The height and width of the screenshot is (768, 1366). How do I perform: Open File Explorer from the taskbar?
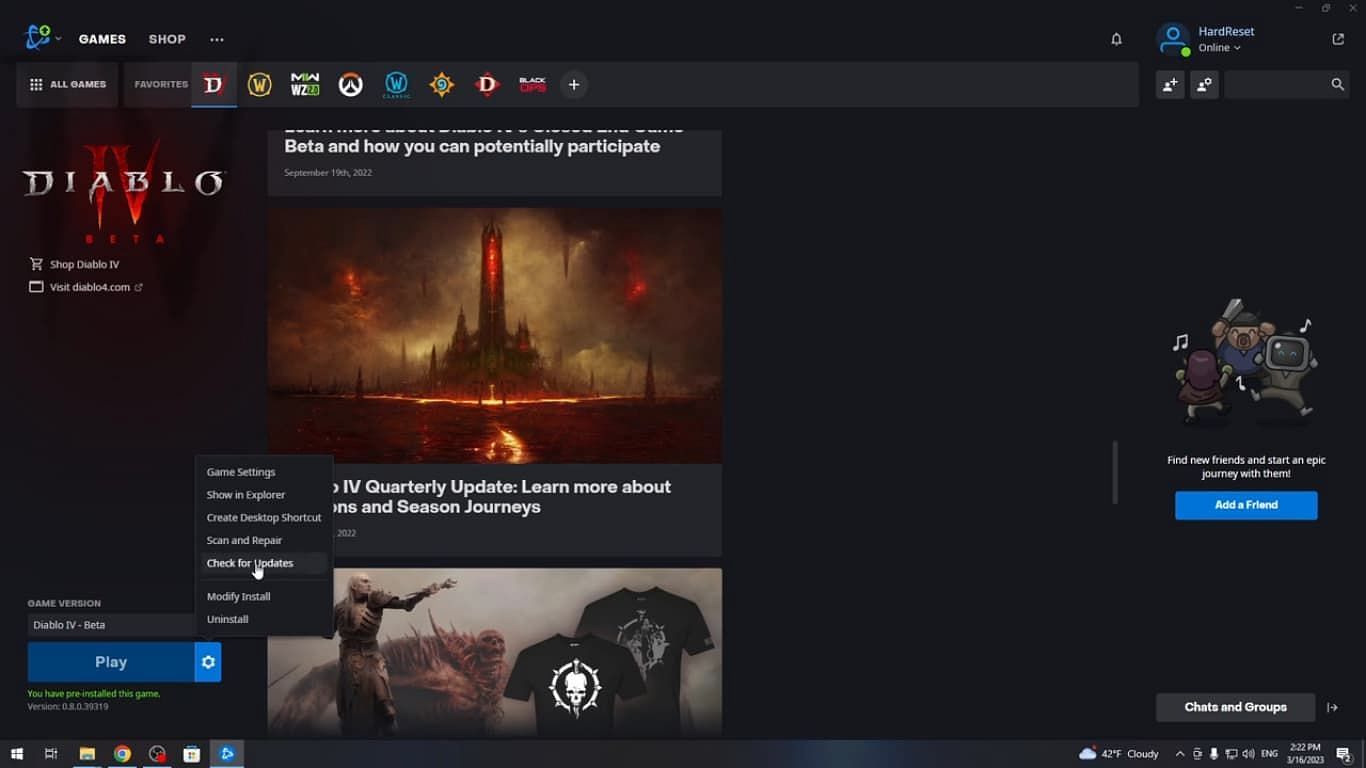pos(87,754)
